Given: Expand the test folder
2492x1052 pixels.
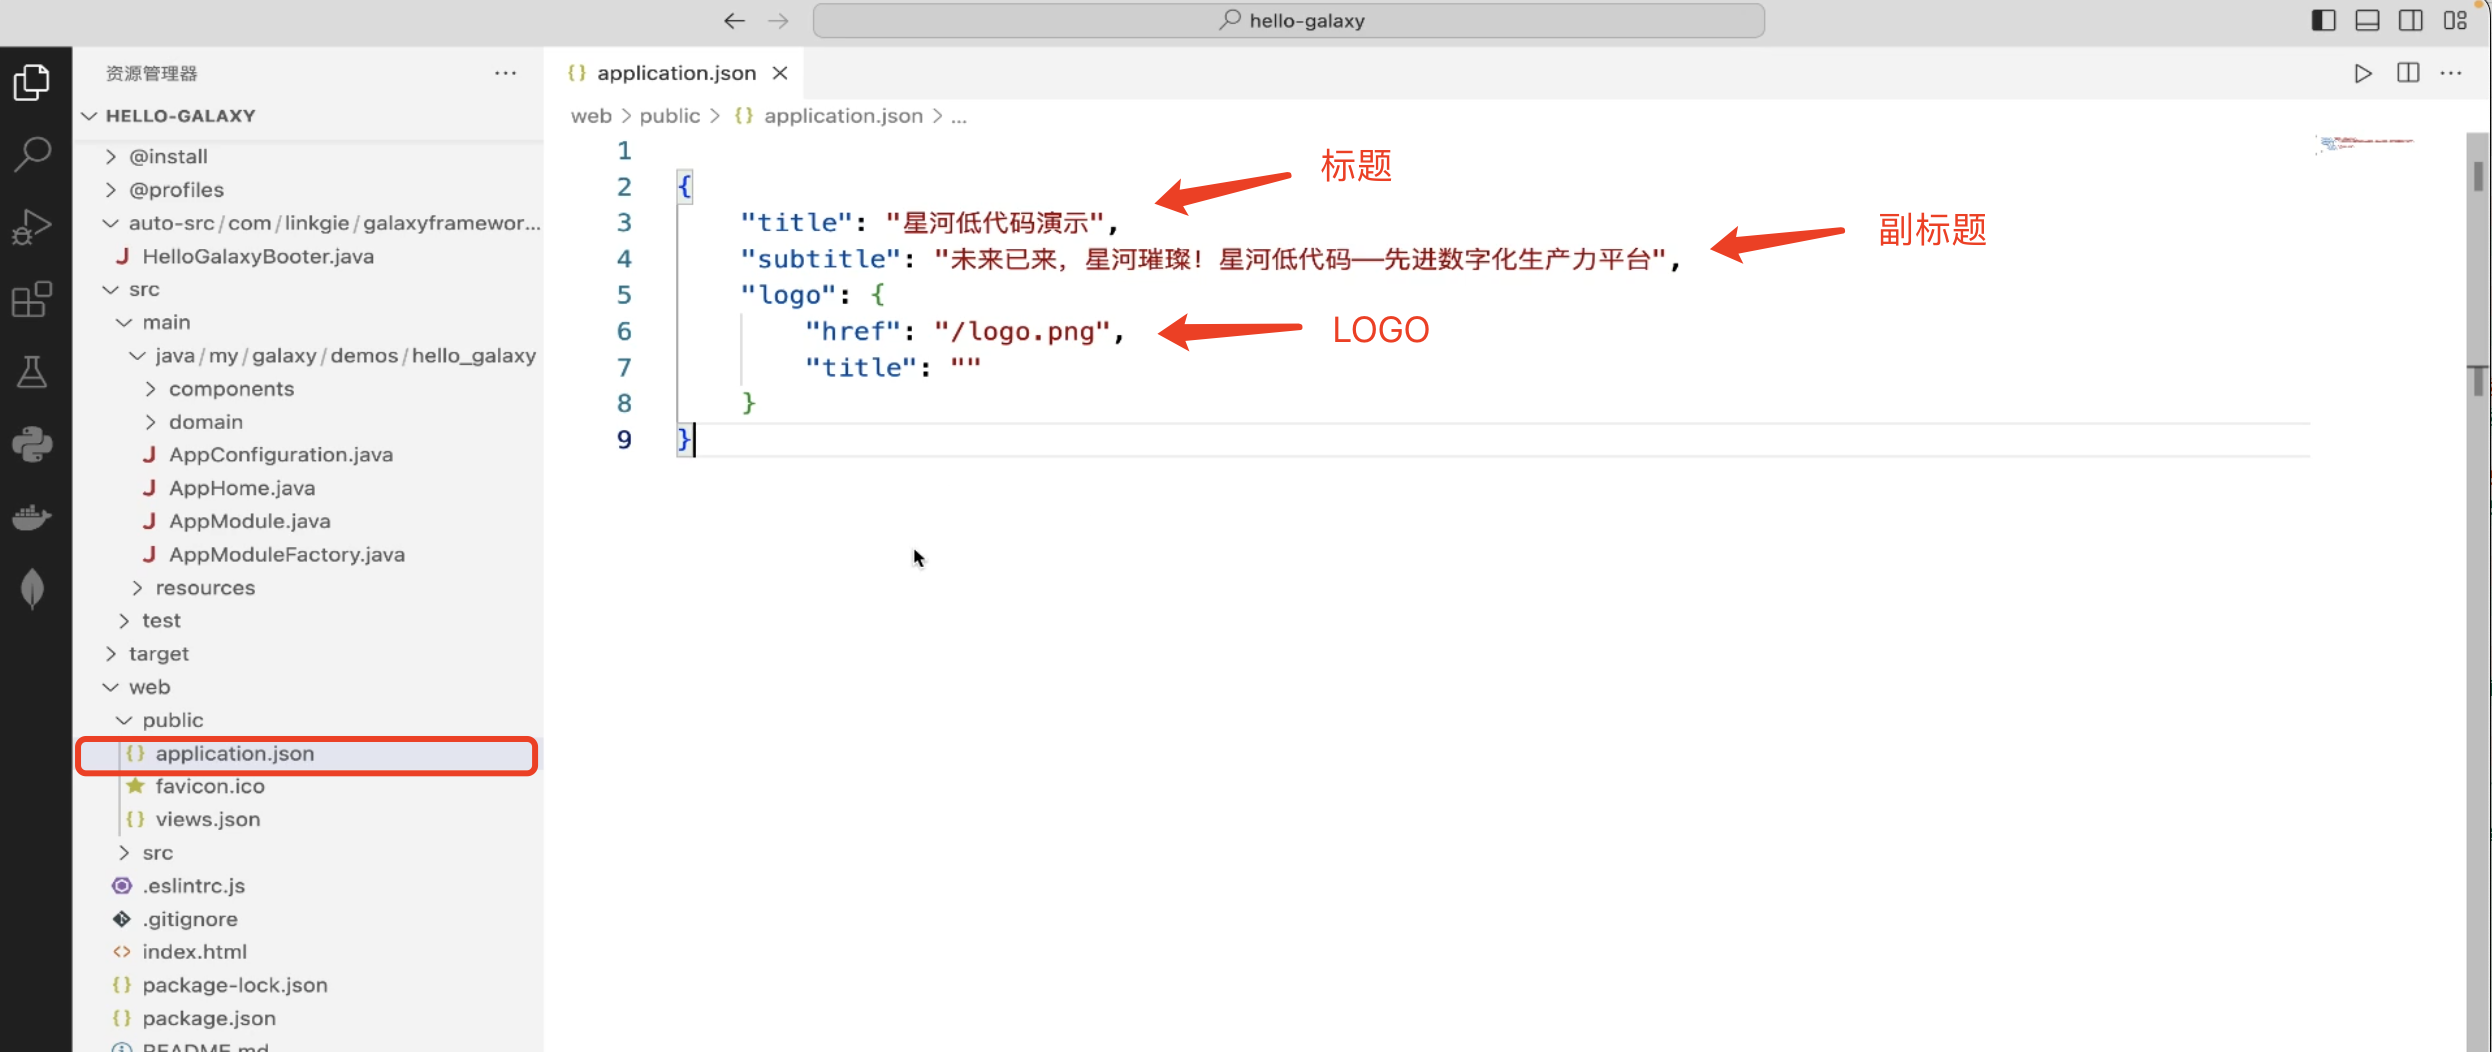Looking at the screenshot, I should click(x=308, y=621).
